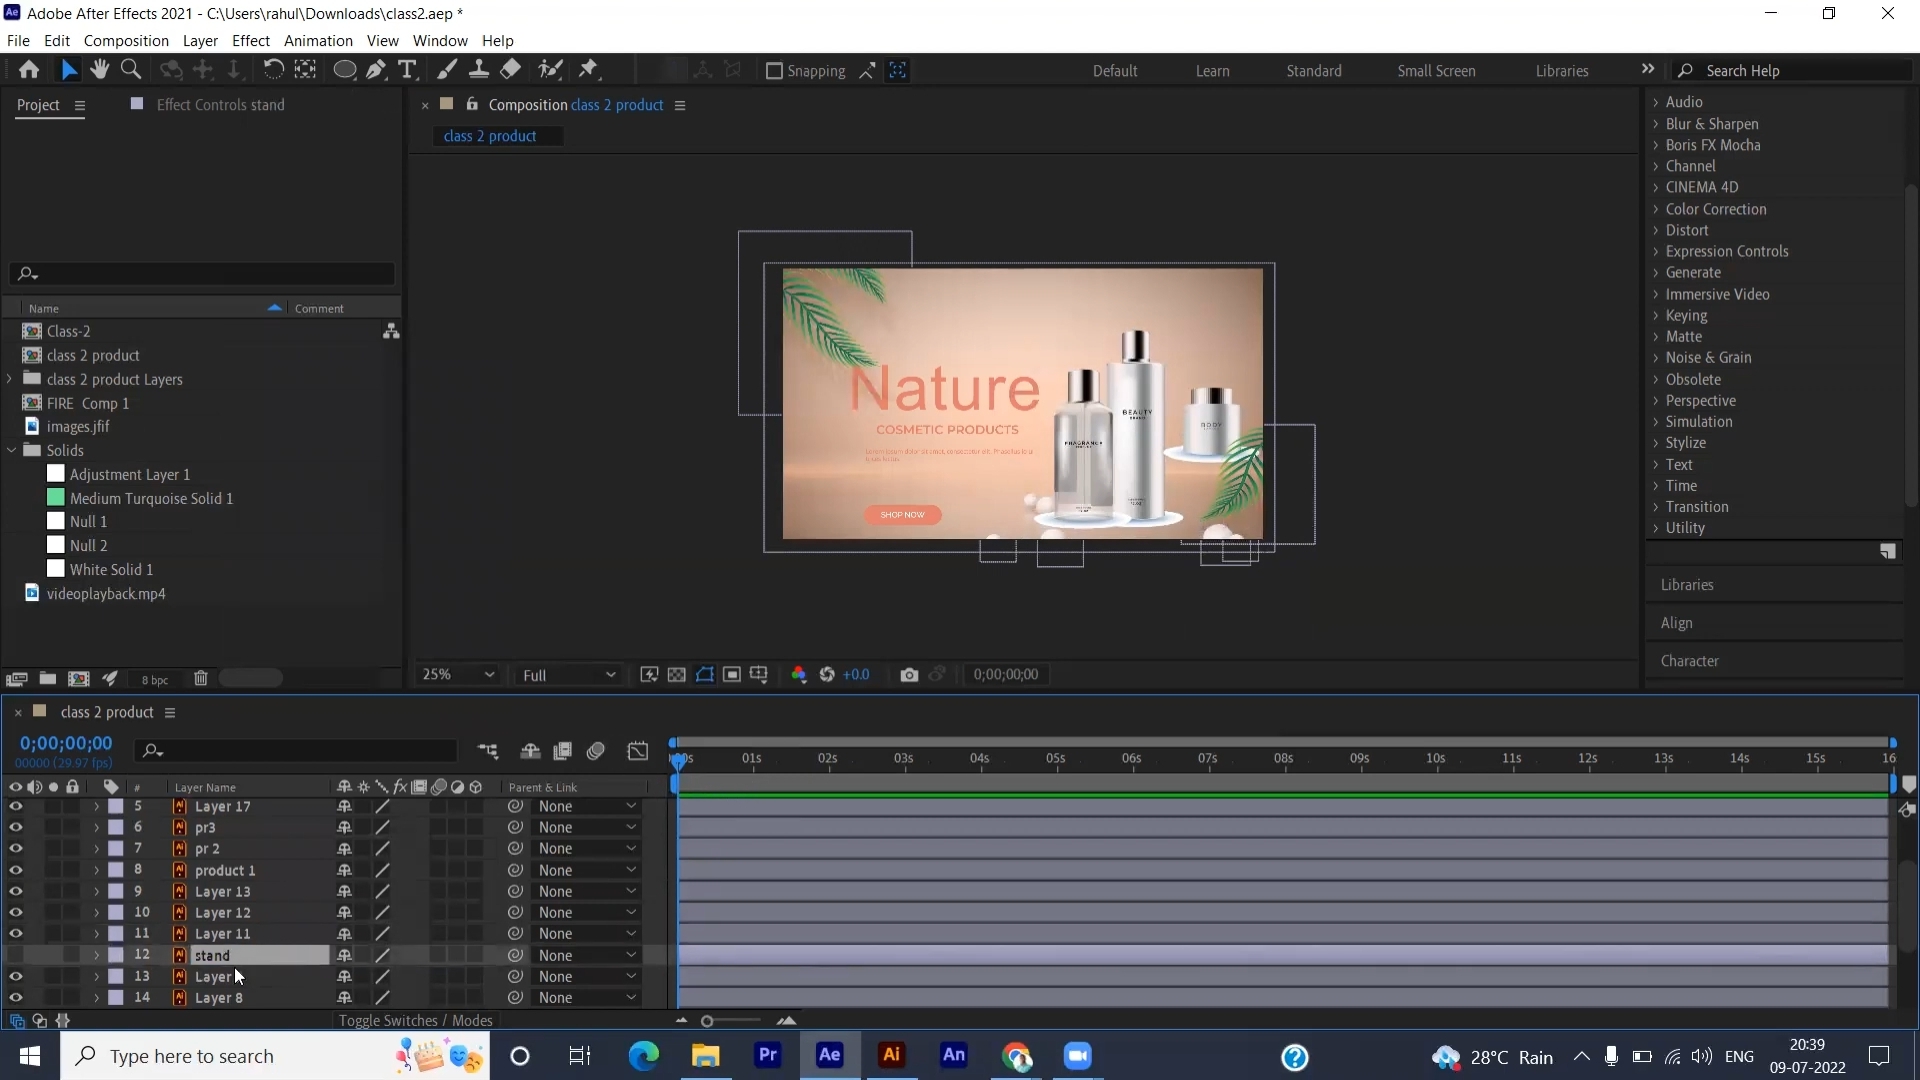Select the Roto Brush tool
The height and width of the screenshot is (1080, 1920).
(550, 69)
